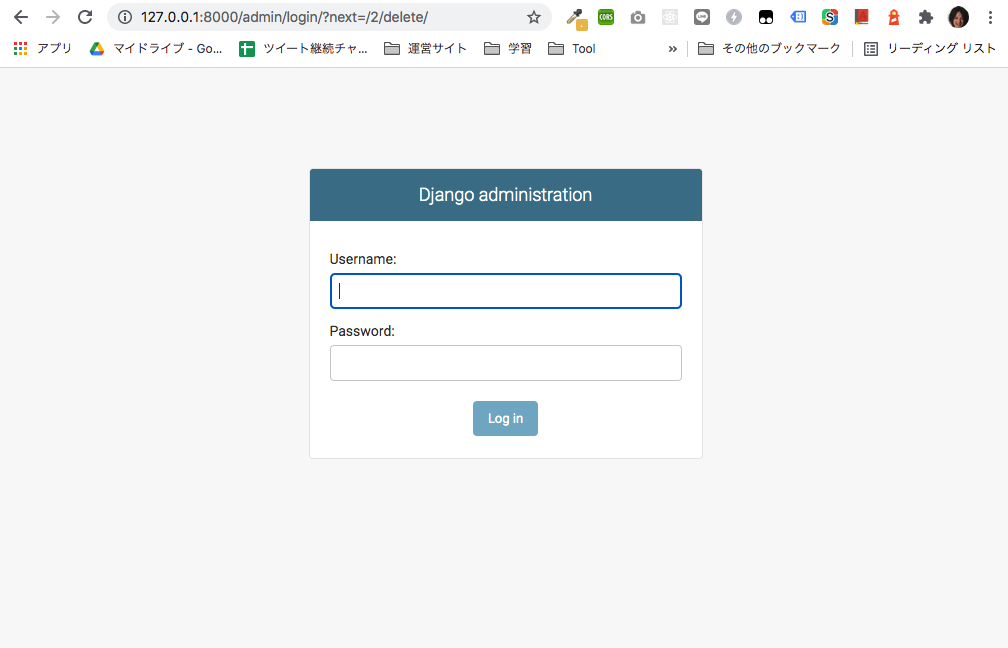Open the リーディング リスト panel
The image size is (1008, 648).
930,48
